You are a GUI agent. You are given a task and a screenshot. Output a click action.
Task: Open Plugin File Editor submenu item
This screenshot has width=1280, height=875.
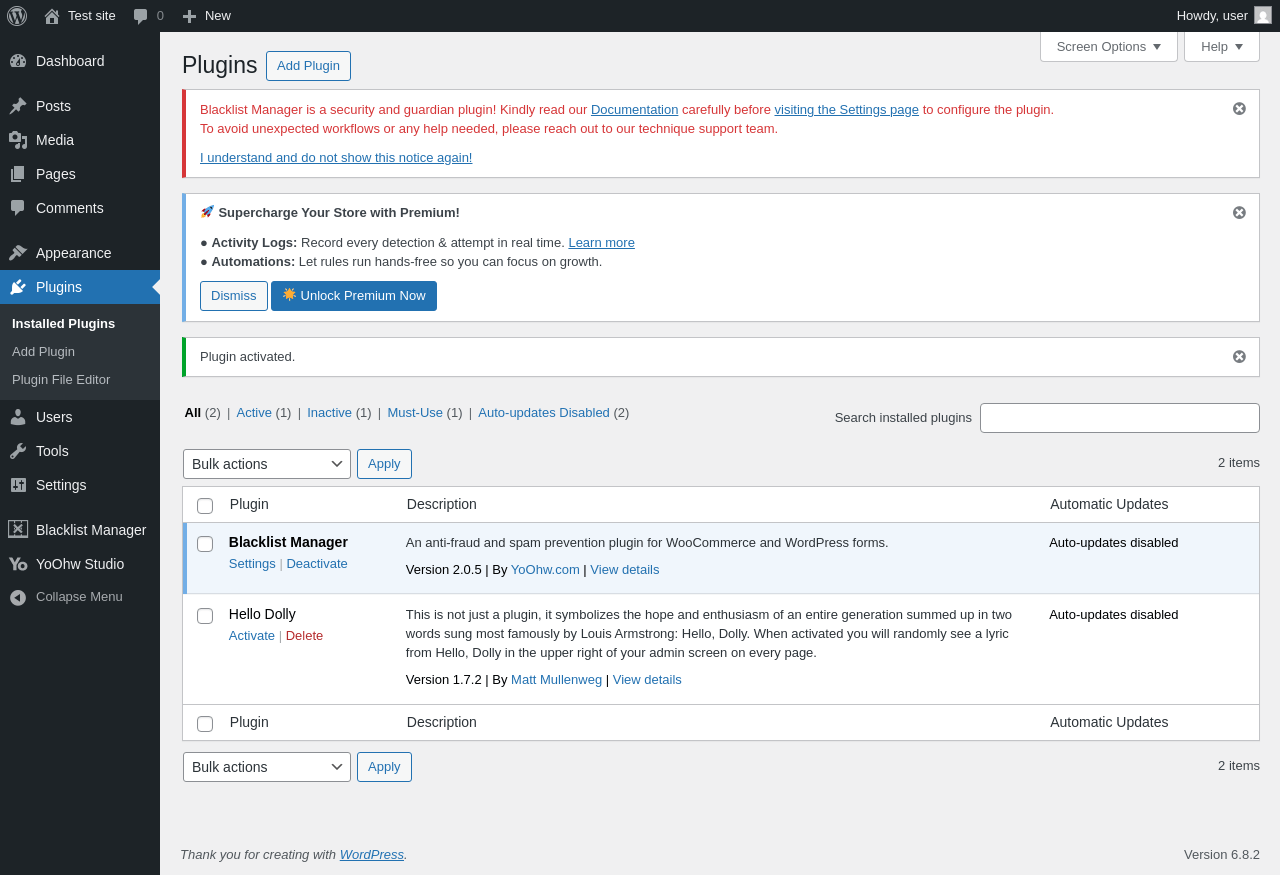pos(61,380)
